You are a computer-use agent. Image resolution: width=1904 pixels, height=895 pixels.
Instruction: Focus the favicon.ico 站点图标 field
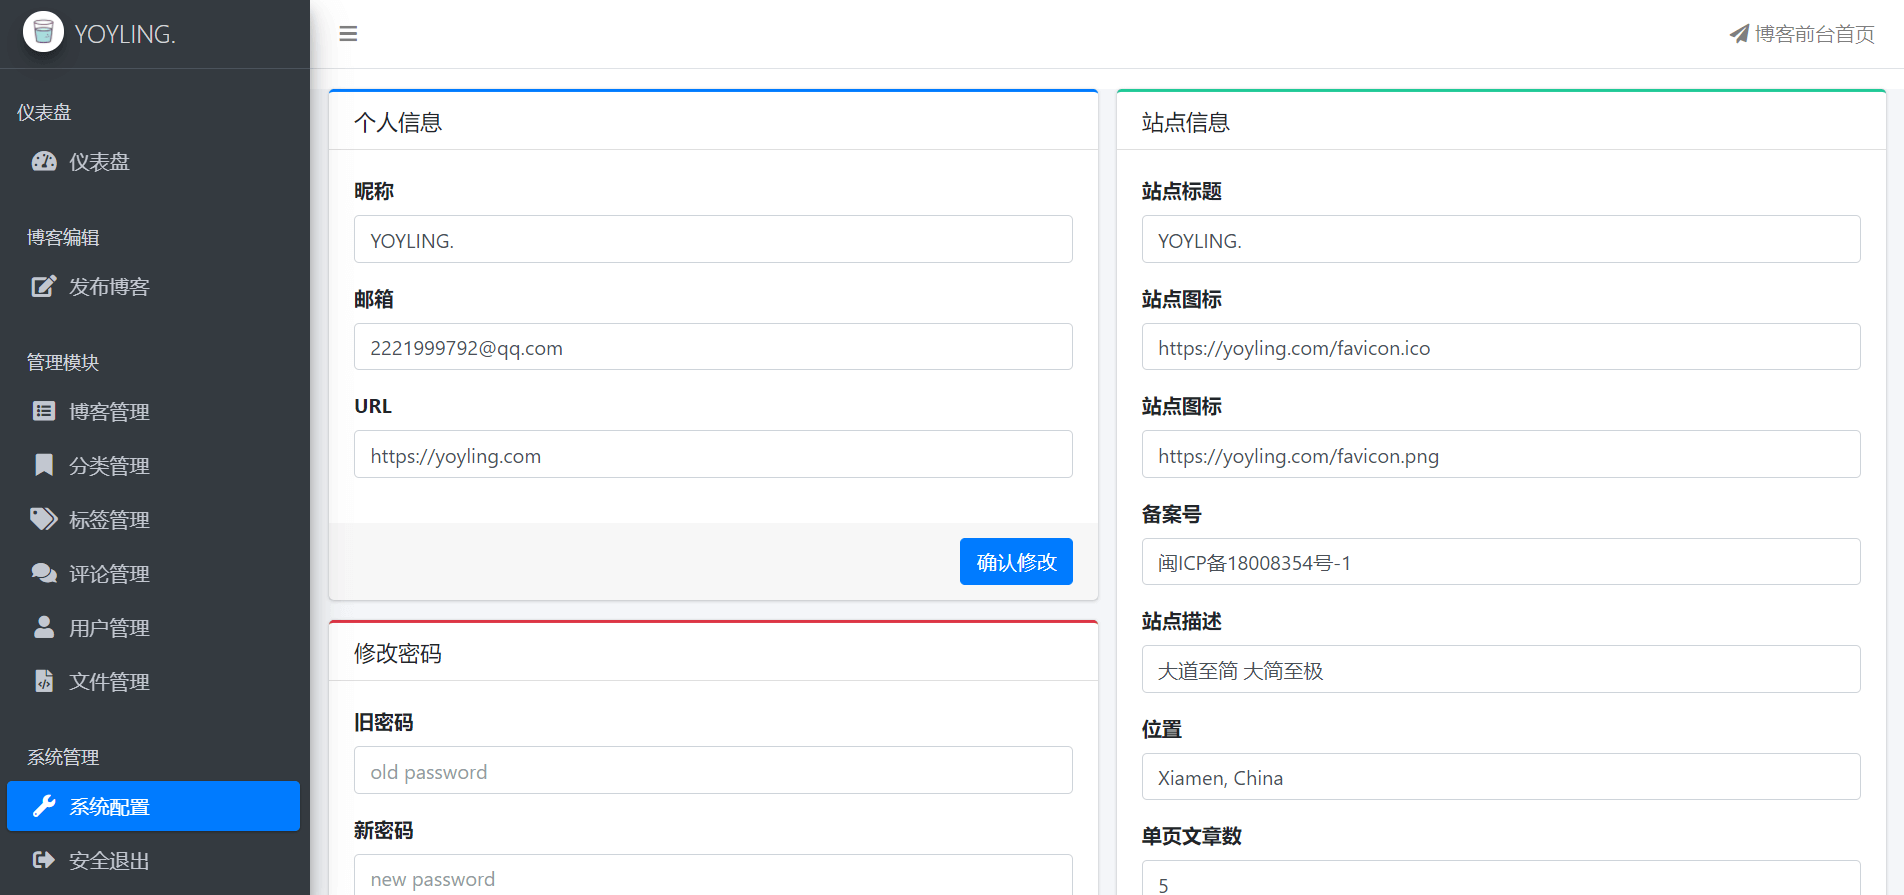pos(1501,347)
